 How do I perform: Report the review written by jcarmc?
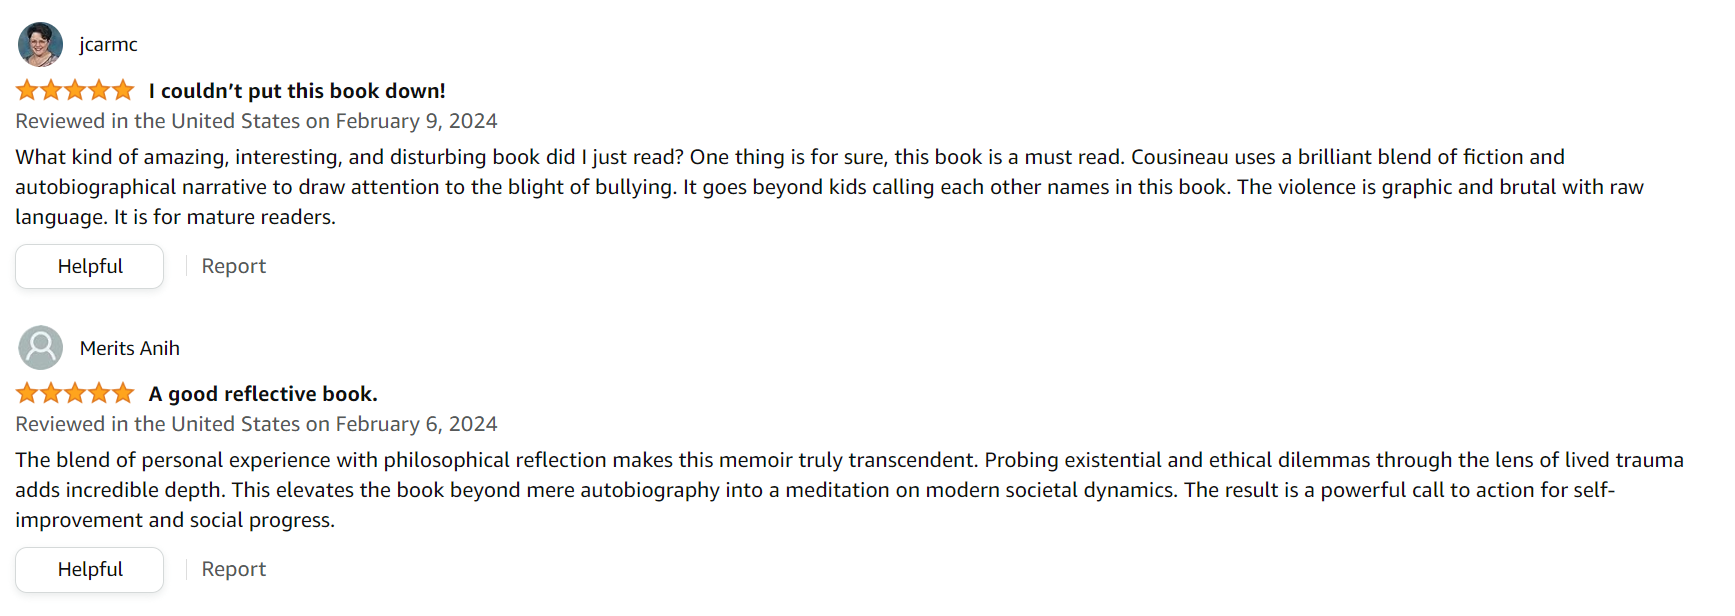point(233,266)
